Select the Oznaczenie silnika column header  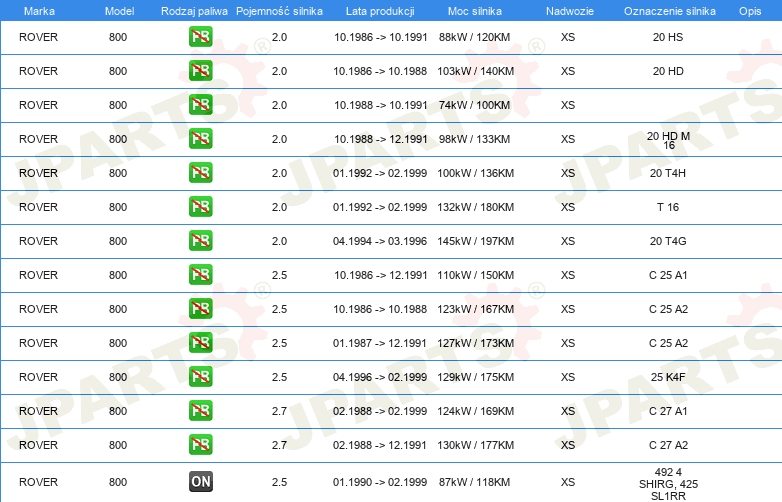(670, 11)
